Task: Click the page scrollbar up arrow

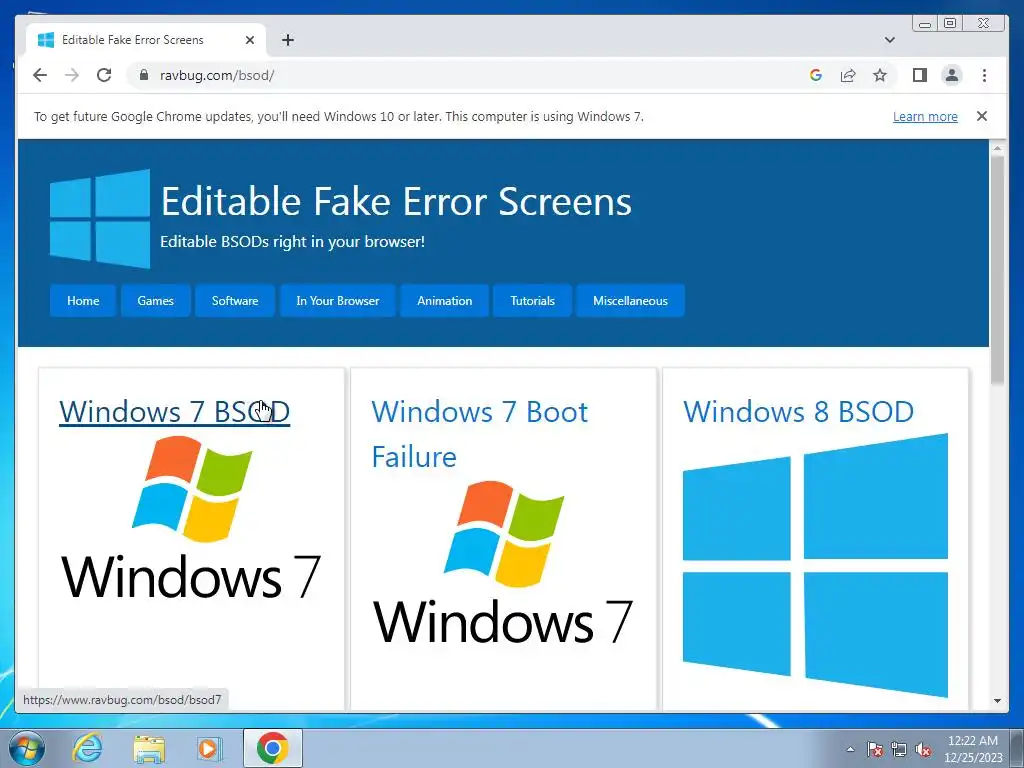Action: (997, 148)
